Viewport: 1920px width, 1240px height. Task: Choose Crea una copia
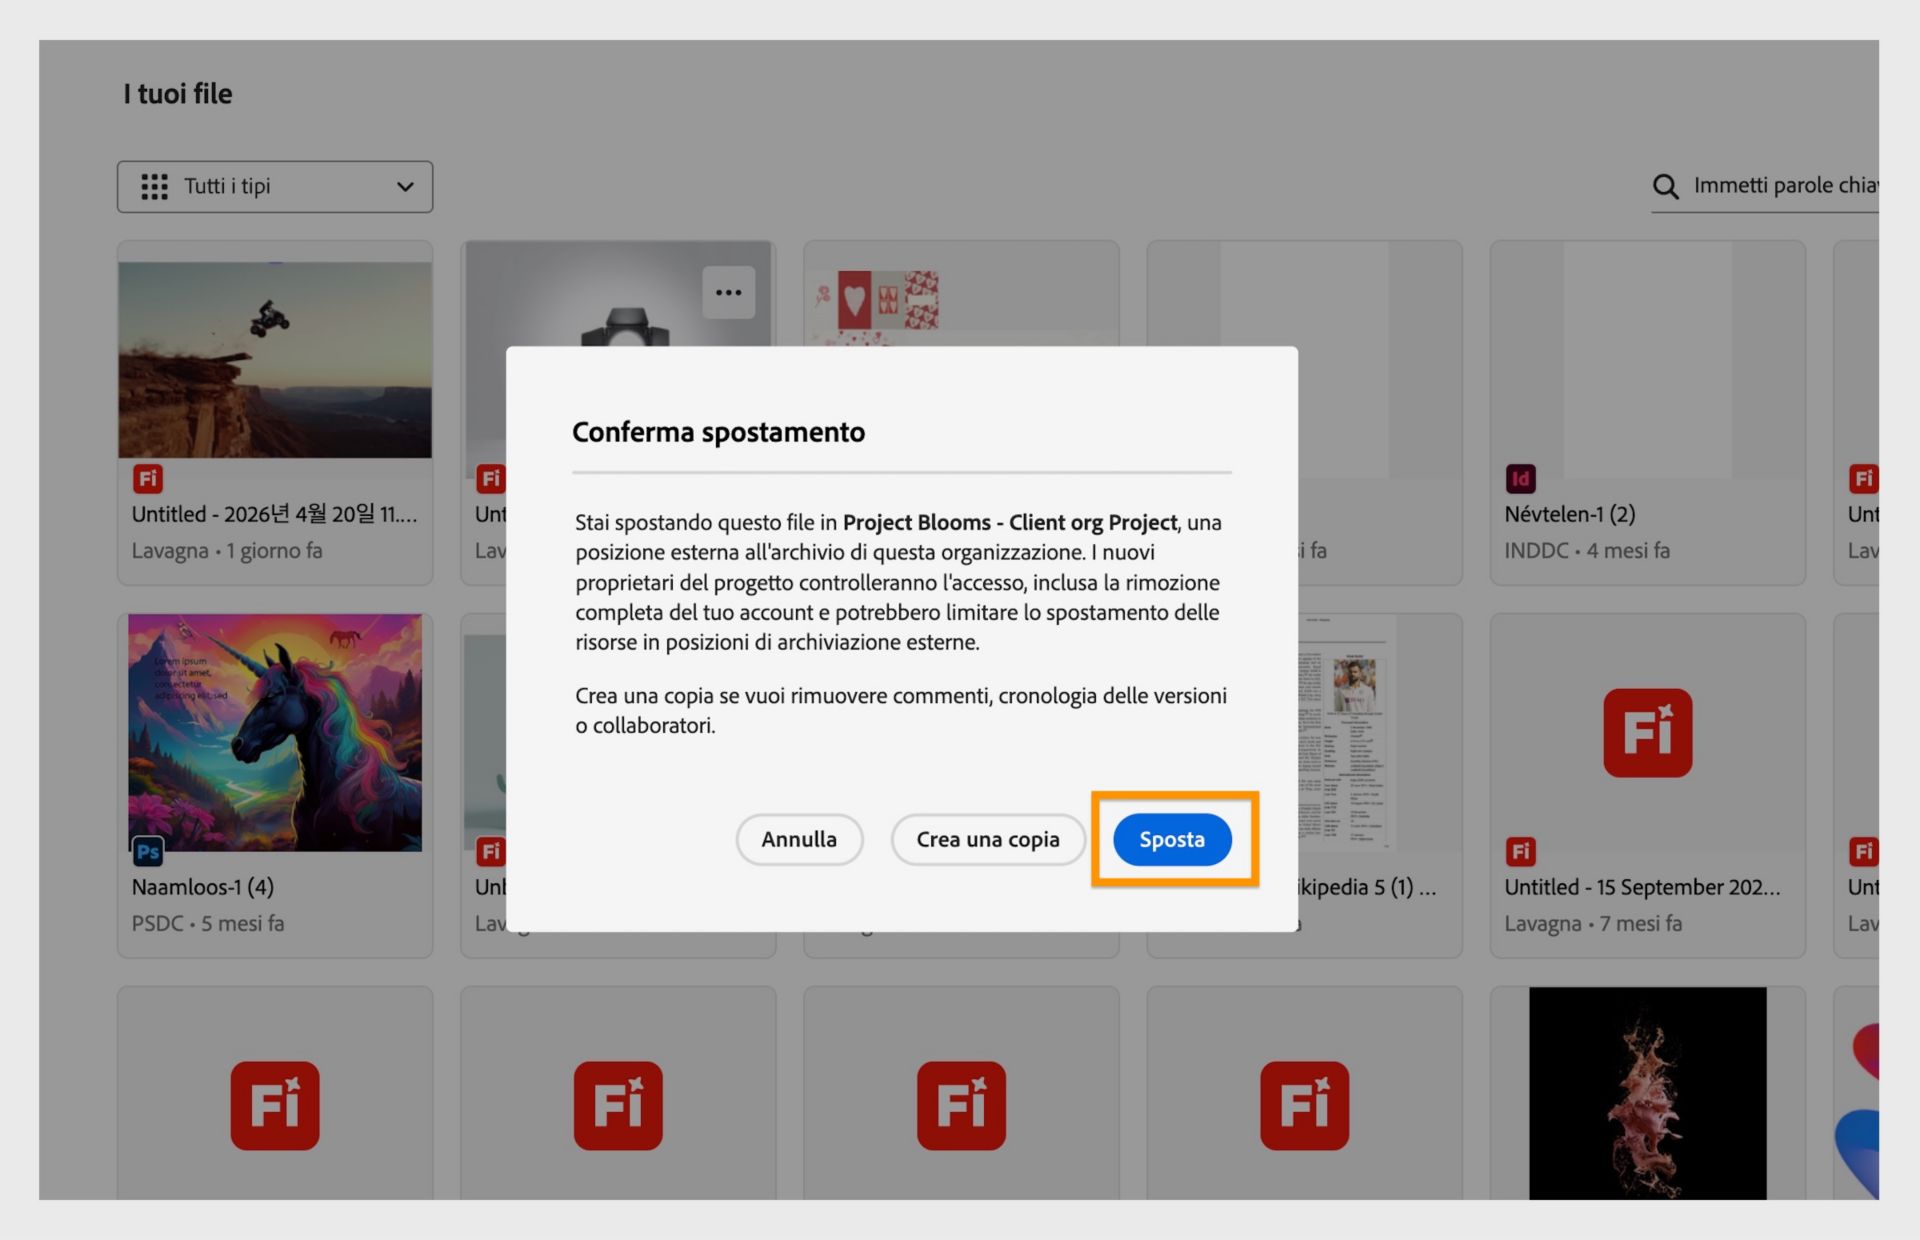(x=988, y=839)
